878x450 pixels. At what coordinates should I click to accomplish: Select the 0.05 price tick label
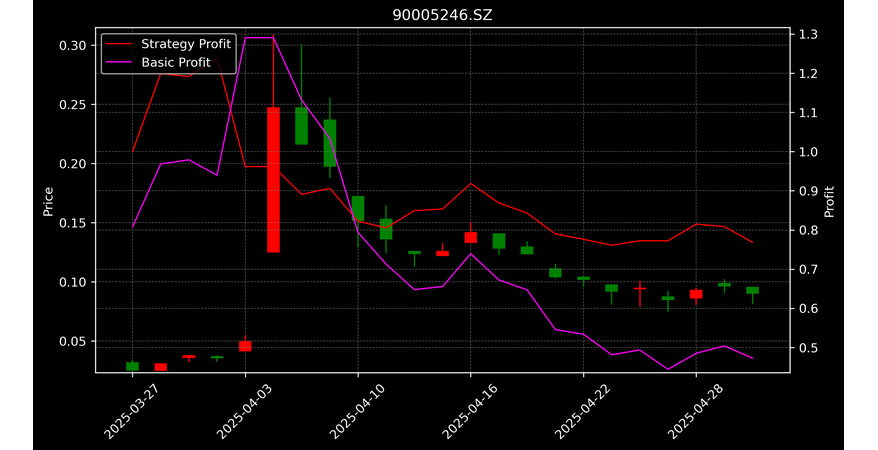(x=73, y=341)
